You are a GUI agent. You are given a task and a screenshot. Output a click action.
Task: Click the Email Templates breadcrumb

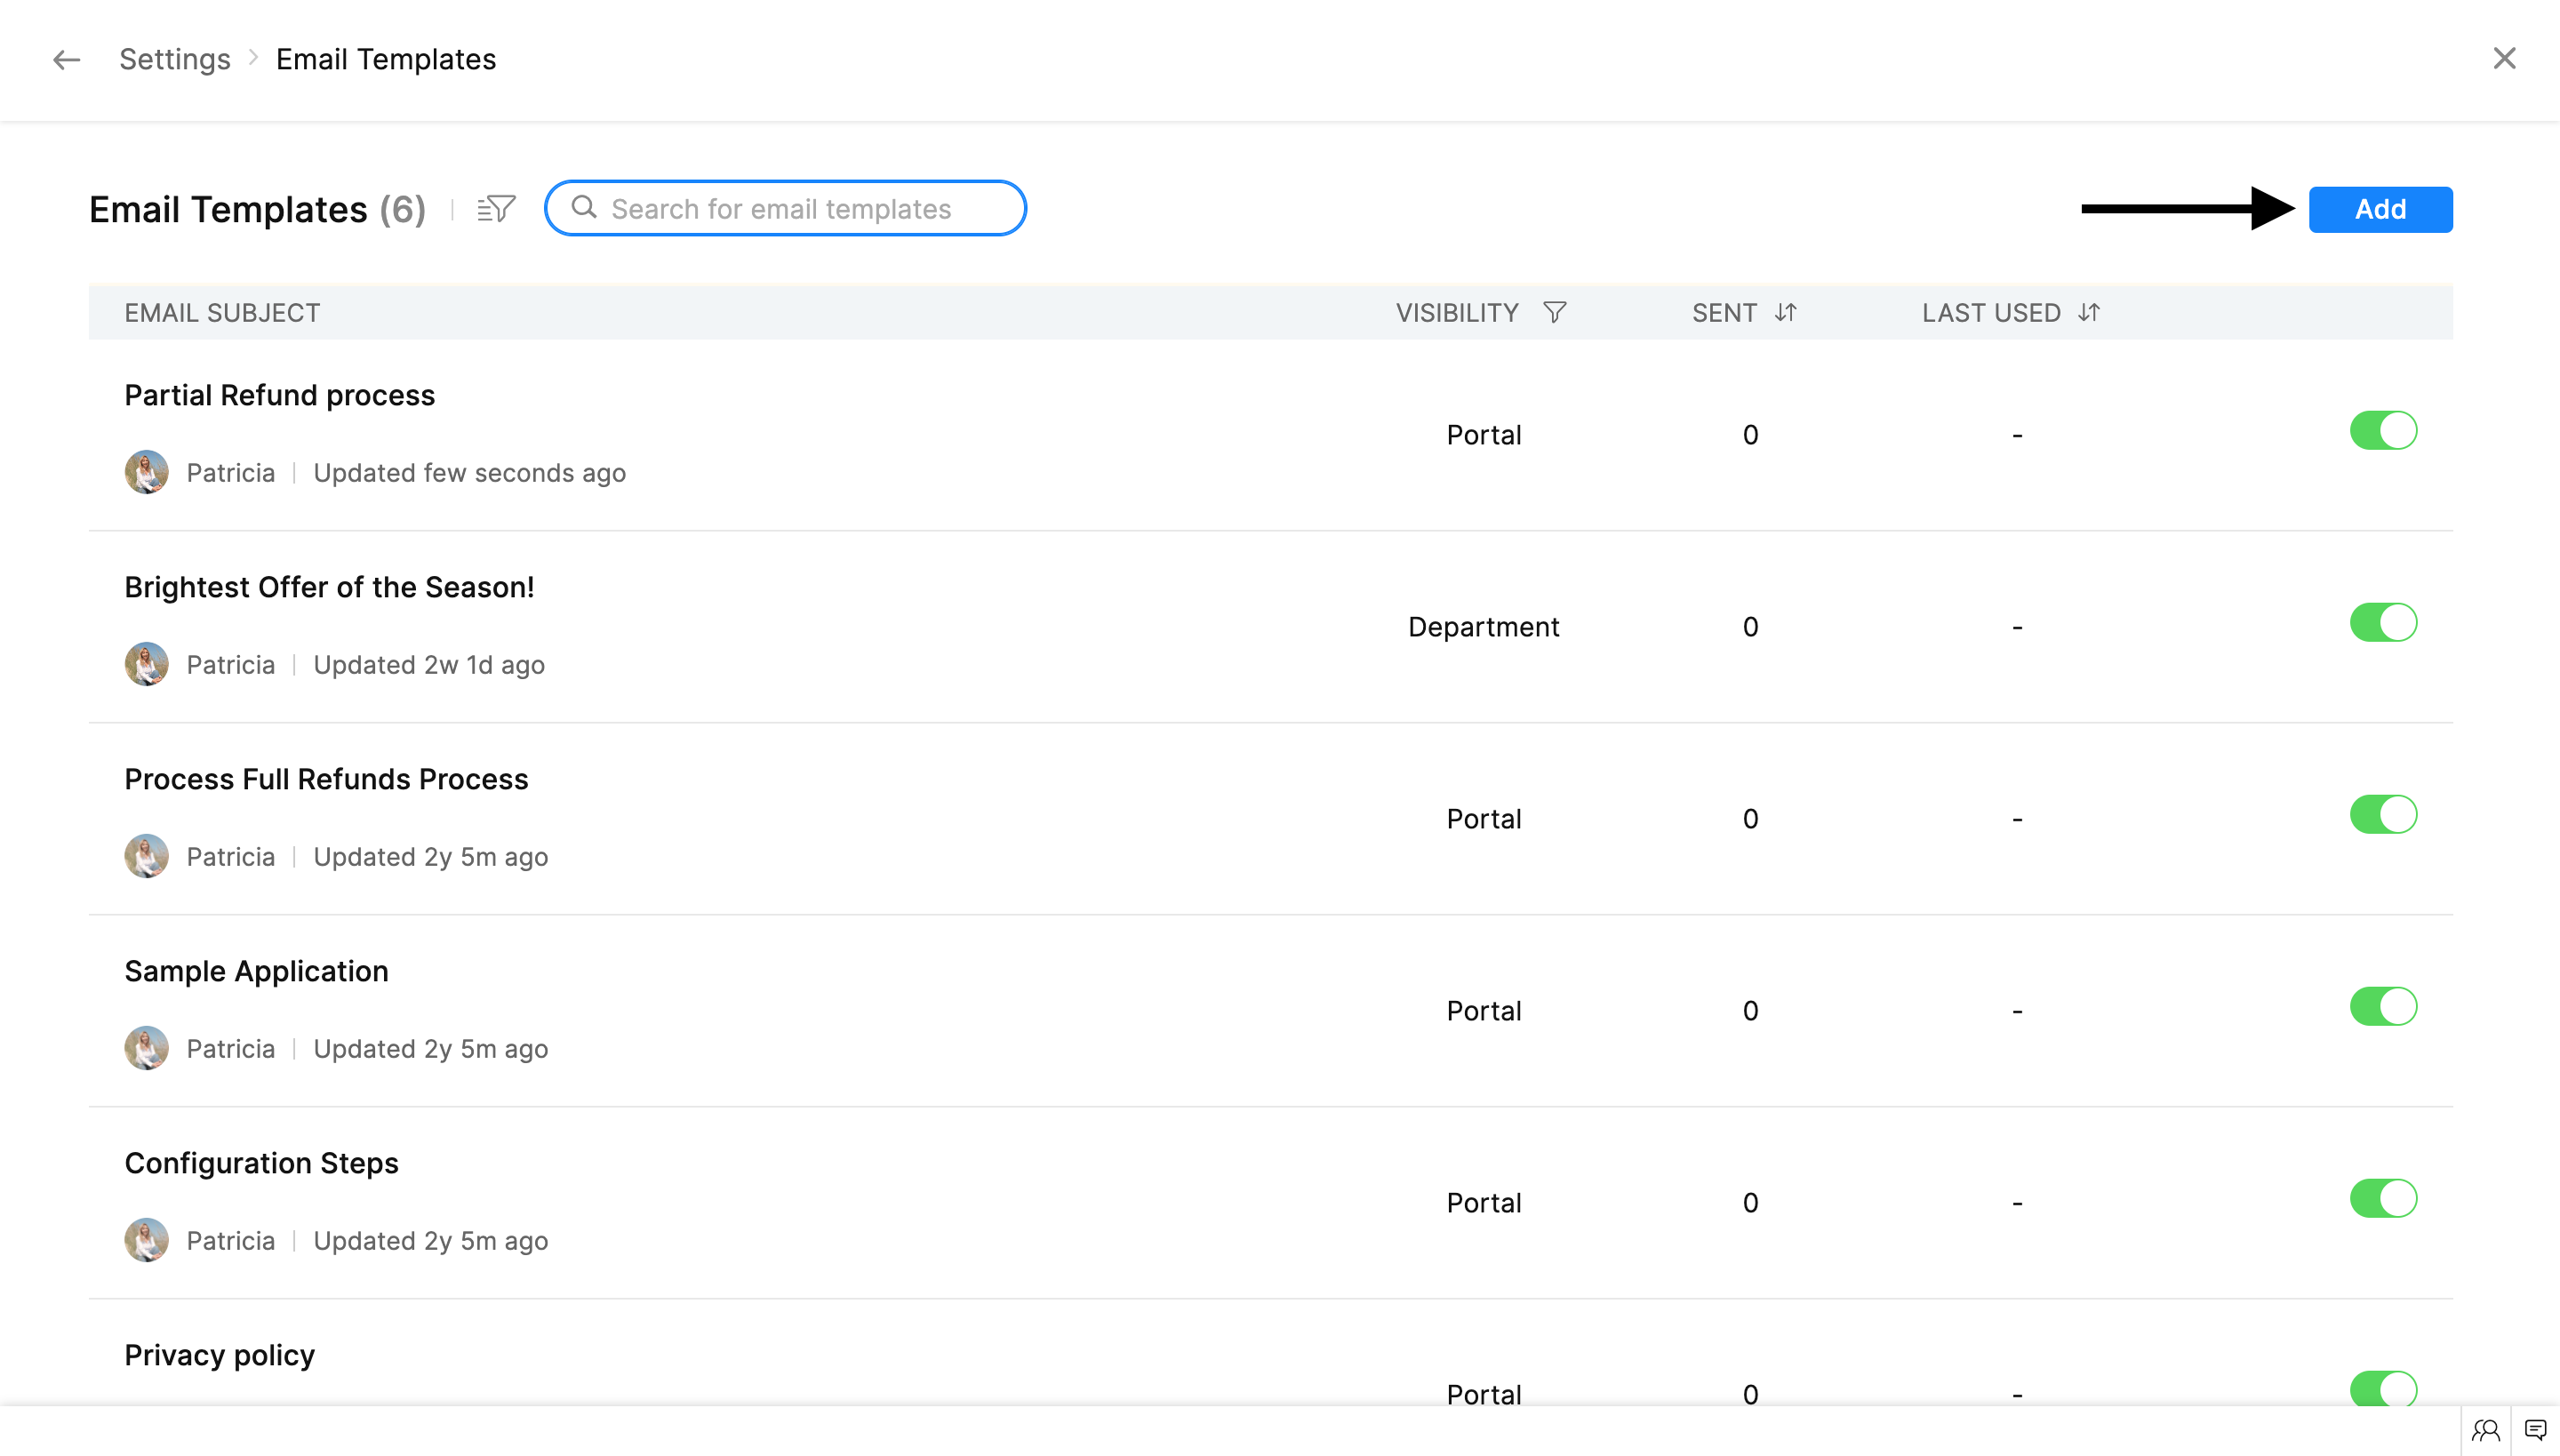(386, 60)
